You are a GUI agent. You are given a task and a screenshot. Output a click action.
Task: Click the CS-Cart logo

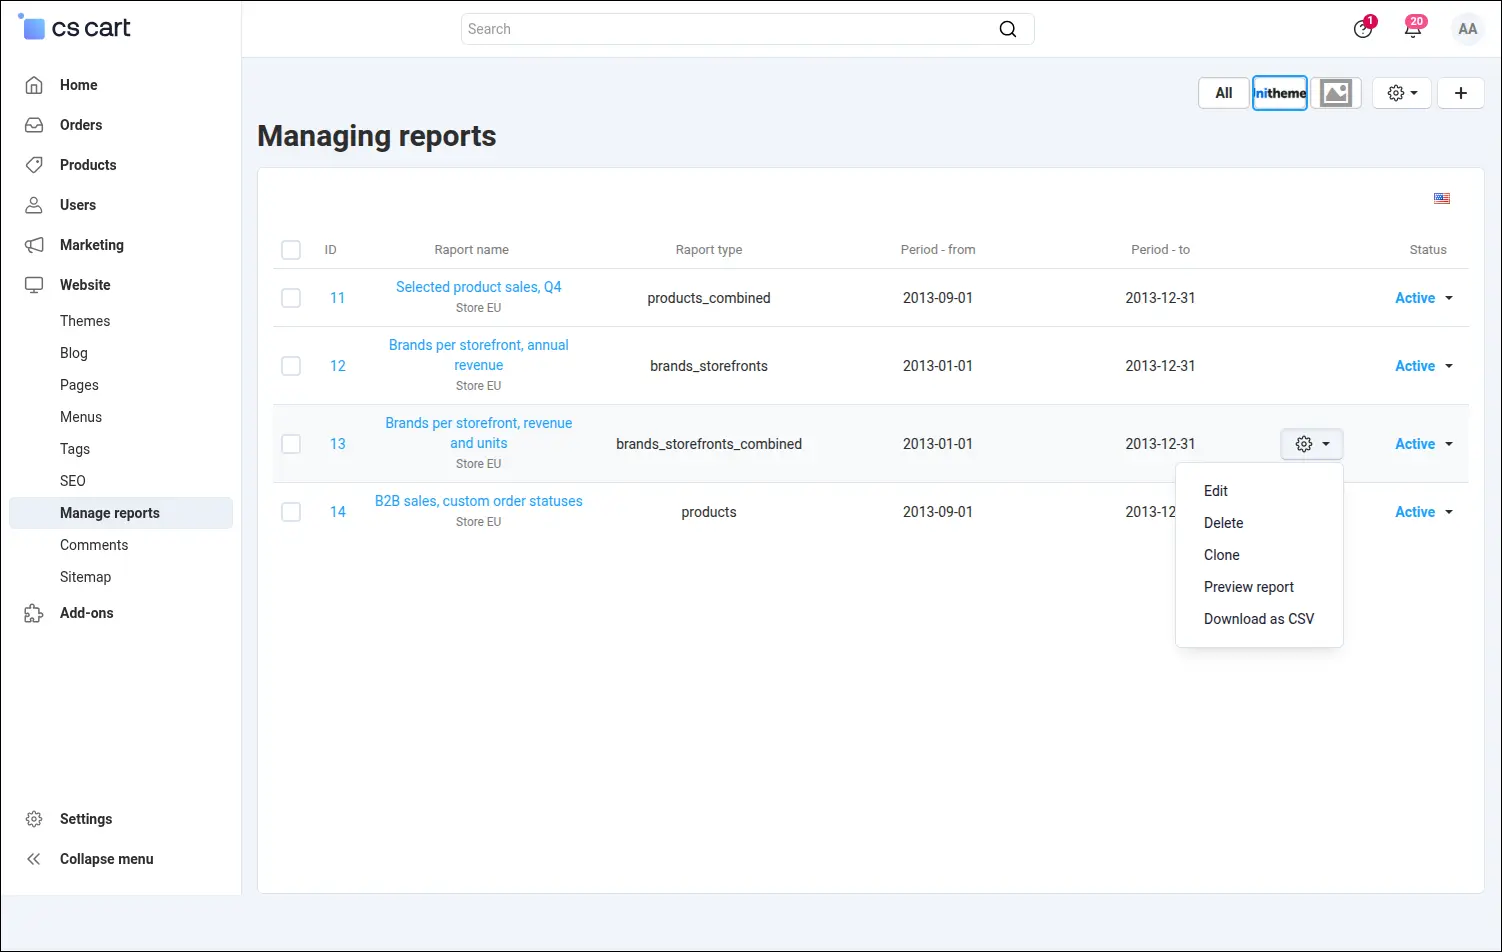(x=75, y=28)
